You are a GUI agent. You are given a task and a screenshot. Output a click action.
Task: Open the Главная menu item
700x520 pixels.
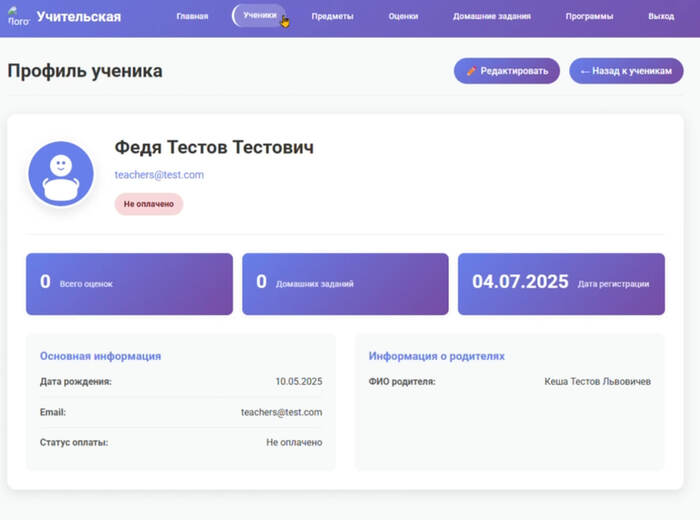(192, 16)
